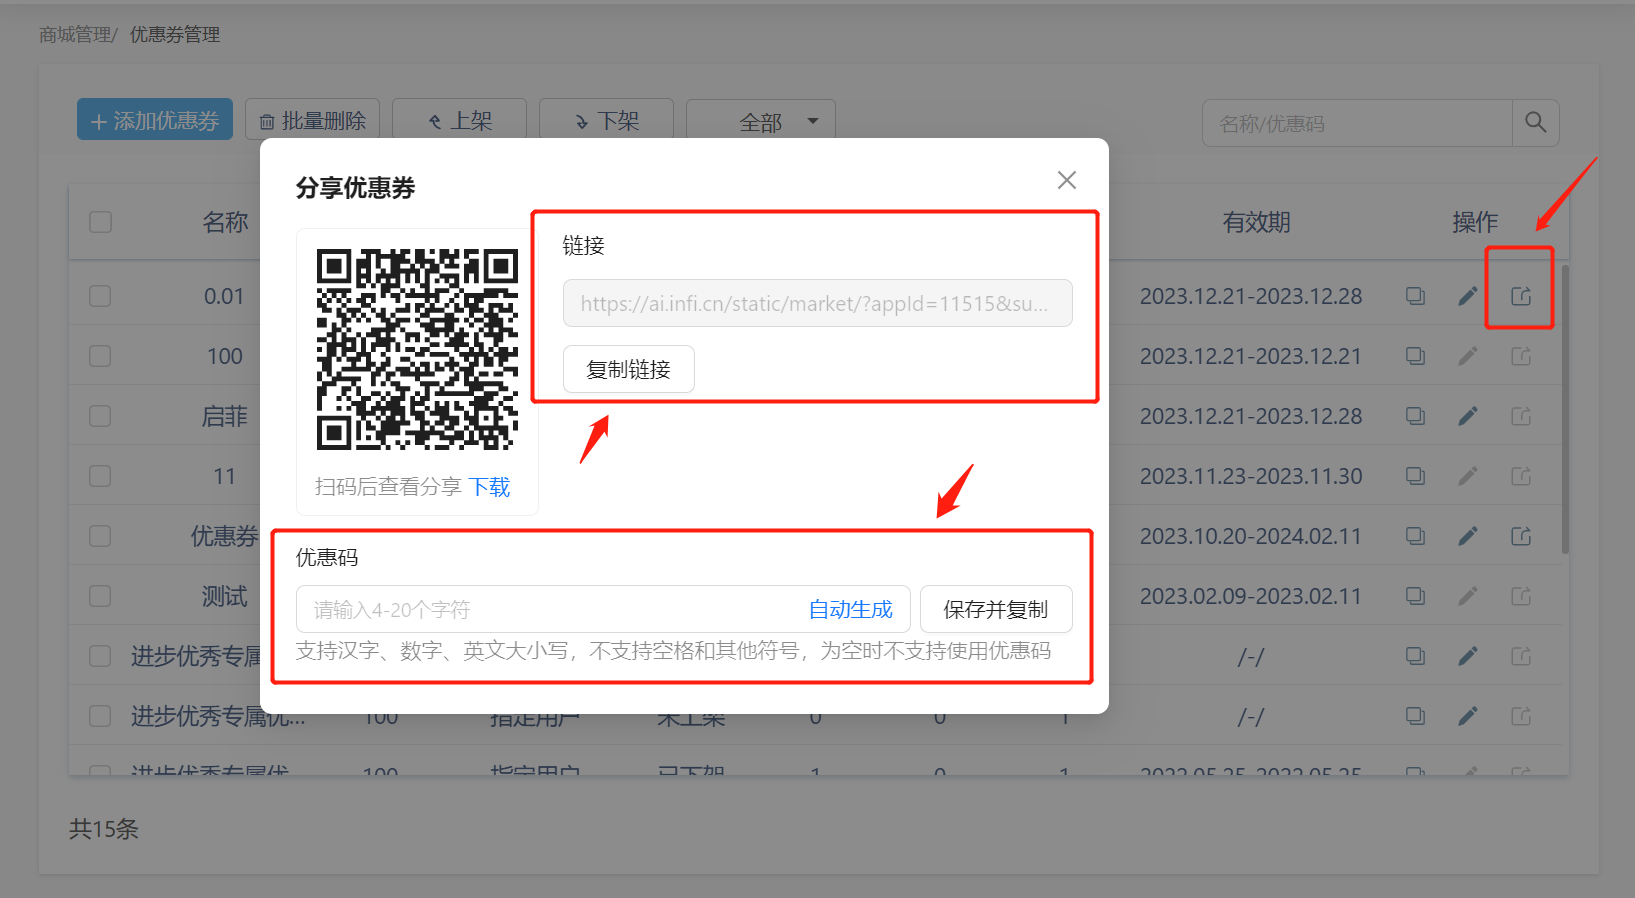Click the 下载 link under the QR code
Viewport: 1635px width, 898px height.
pyautogui.click(x=490, y=487)
